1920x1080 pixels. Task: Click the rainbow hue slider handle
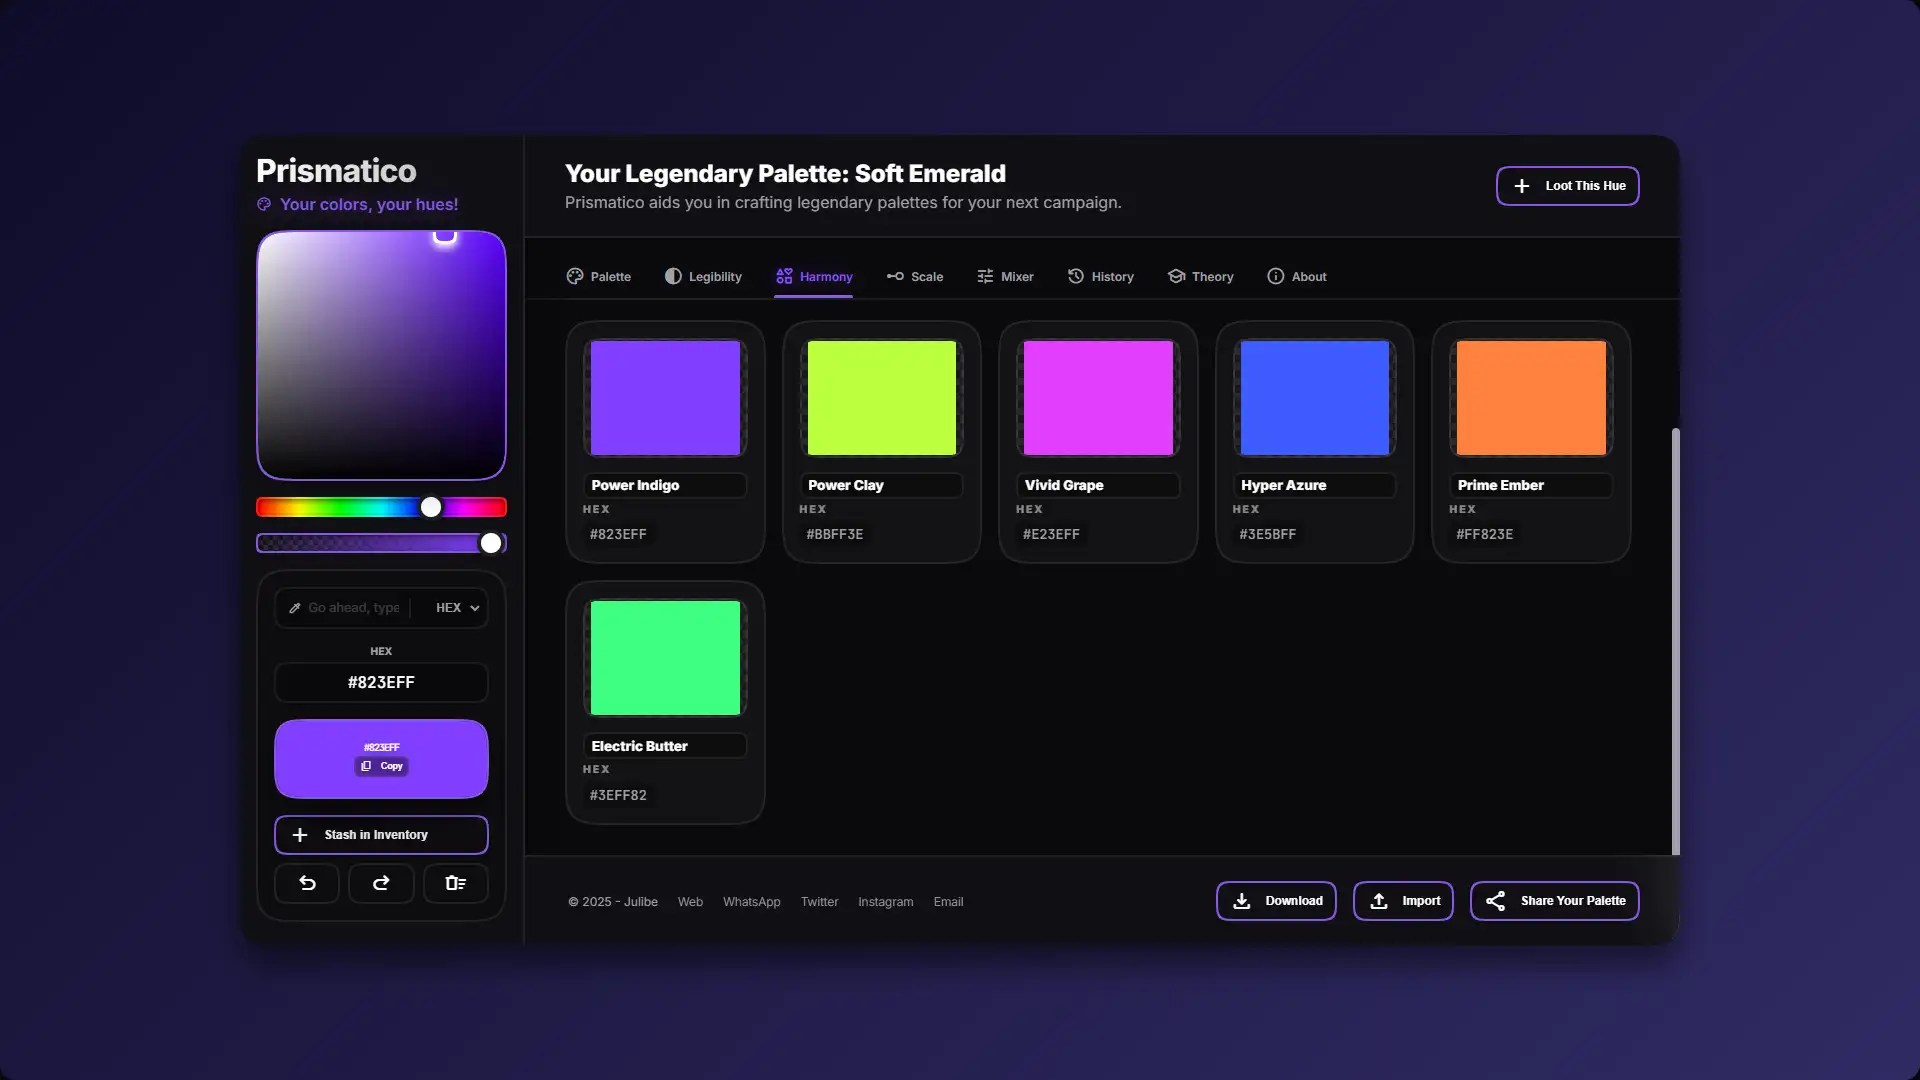(x=431, y=507)
